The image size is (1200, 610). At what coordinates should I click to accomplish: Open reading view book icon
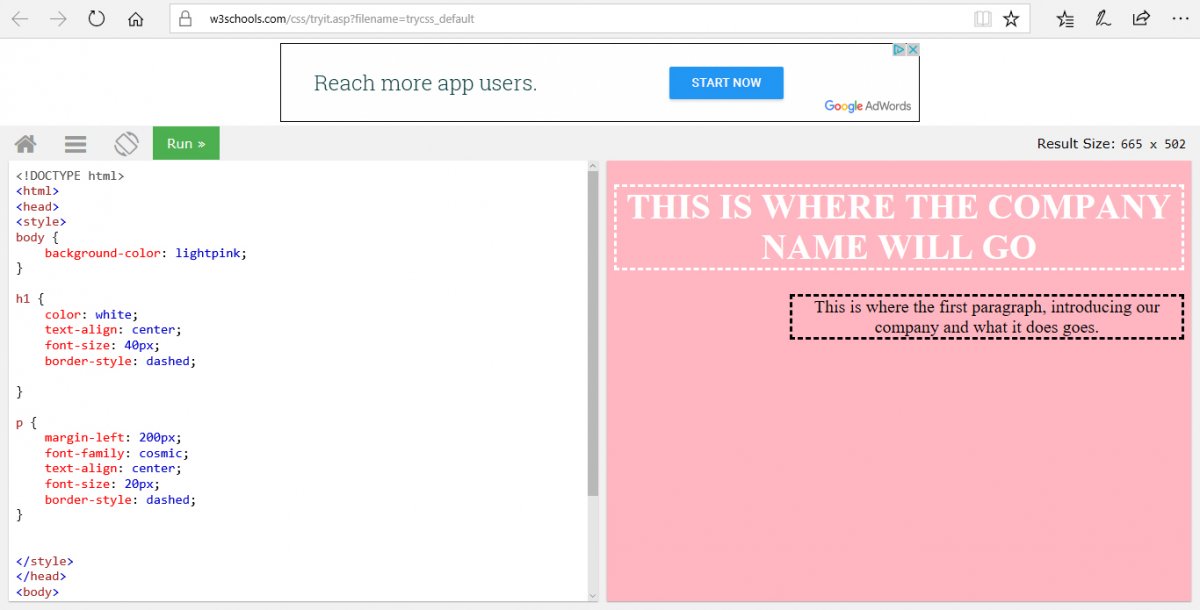[983, 19]
